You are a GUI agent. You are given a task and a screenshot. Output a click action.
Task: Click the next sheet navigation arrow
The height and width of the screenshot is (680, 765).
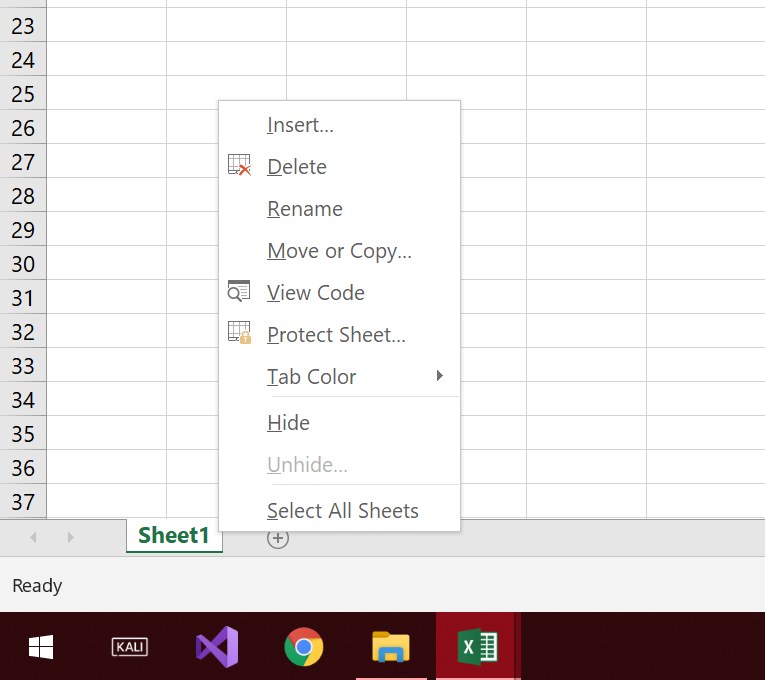click(x=71, y=538)
